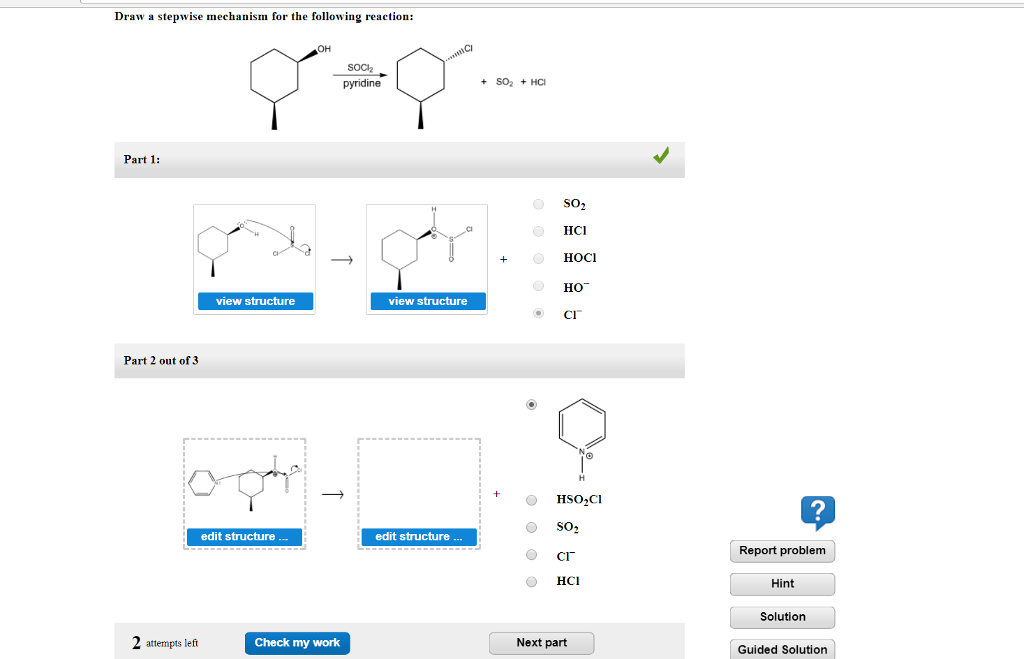
Task: Select the Cl- answer in Part 1
Action: point(537,313)
